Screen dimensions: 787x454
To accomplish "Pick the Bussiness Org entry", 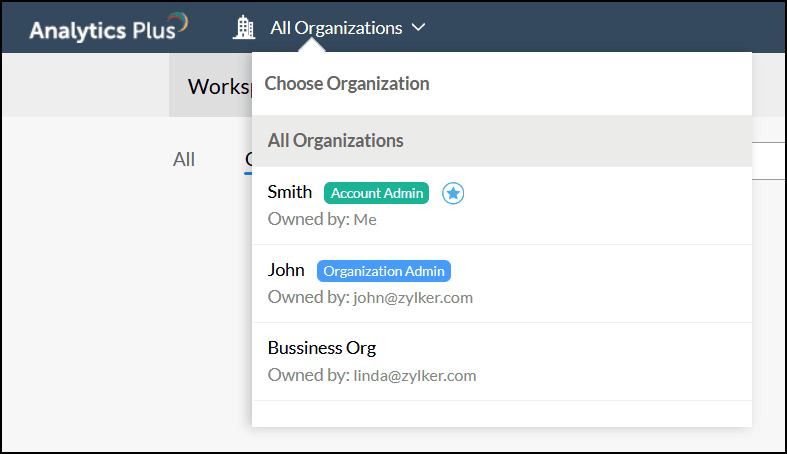I will 322,348.
